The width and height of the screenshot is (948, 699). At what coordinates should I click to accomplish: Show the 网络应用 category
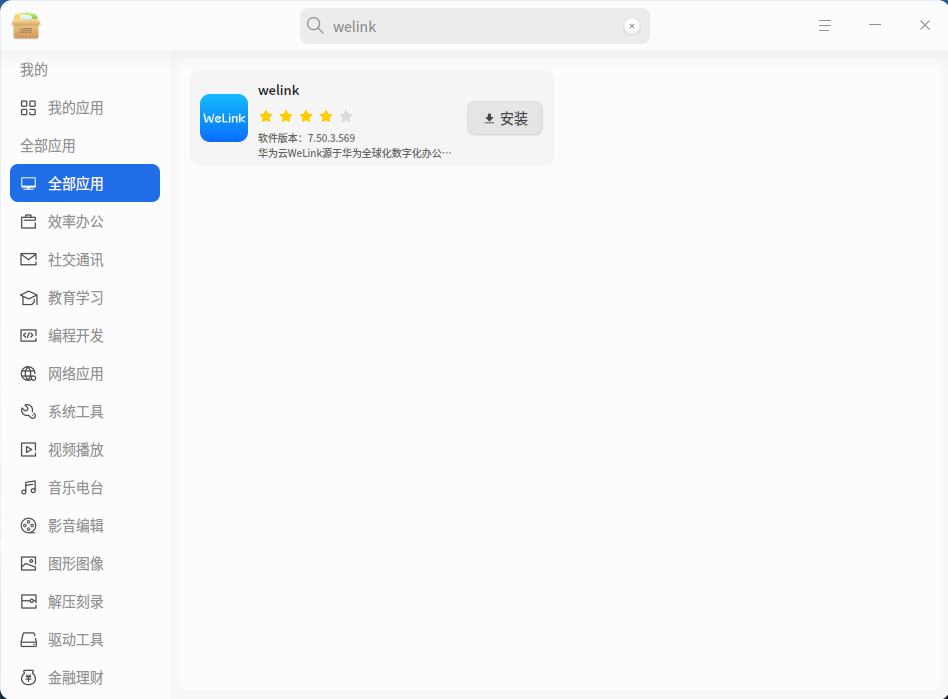pos(85,374)
